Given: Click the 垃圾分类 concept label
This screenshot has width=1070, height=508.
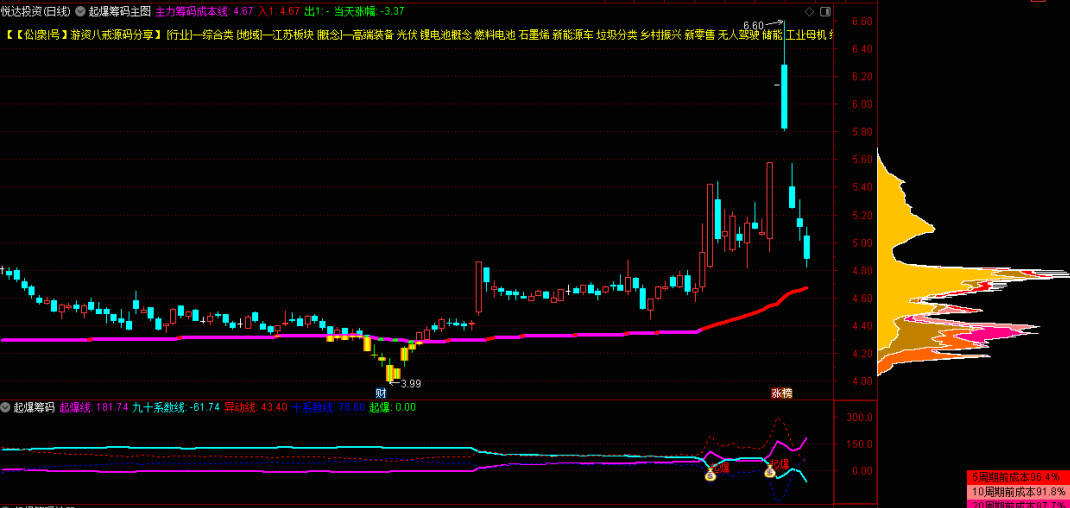Looking at the screenshot, I should point(617,35).
